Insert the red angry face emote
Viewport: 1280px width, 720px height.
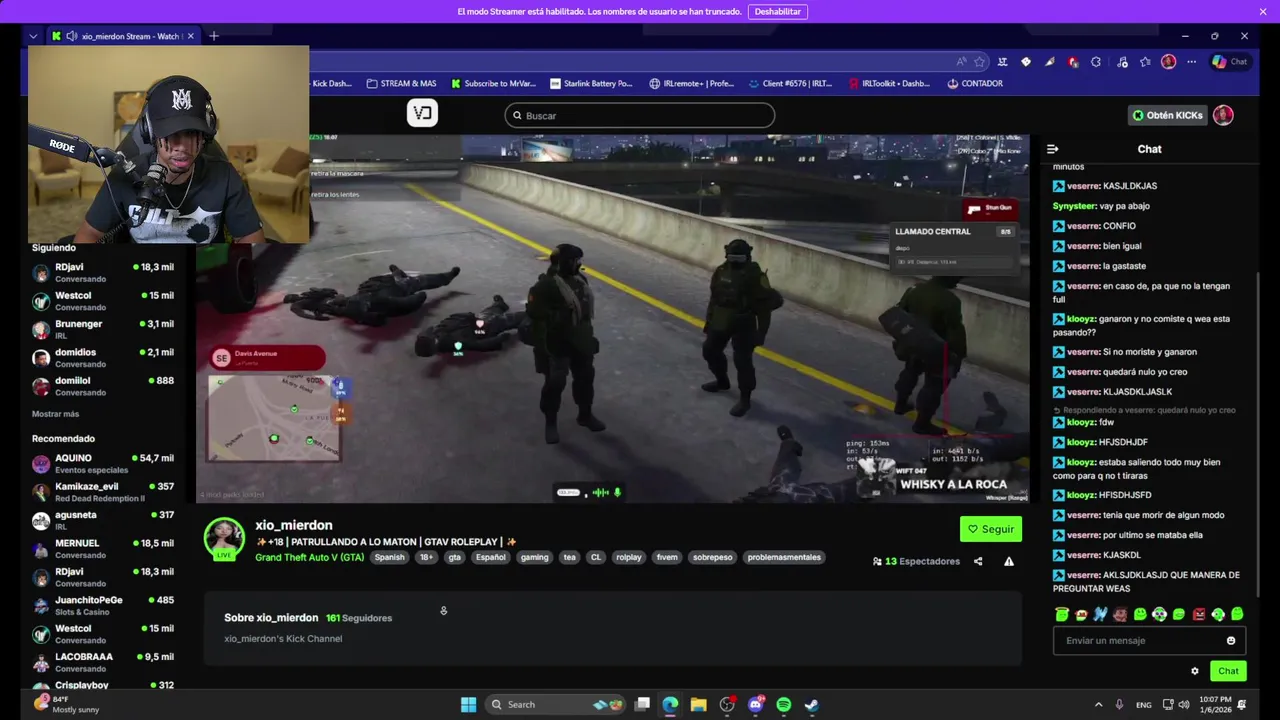click(1198, 614)
